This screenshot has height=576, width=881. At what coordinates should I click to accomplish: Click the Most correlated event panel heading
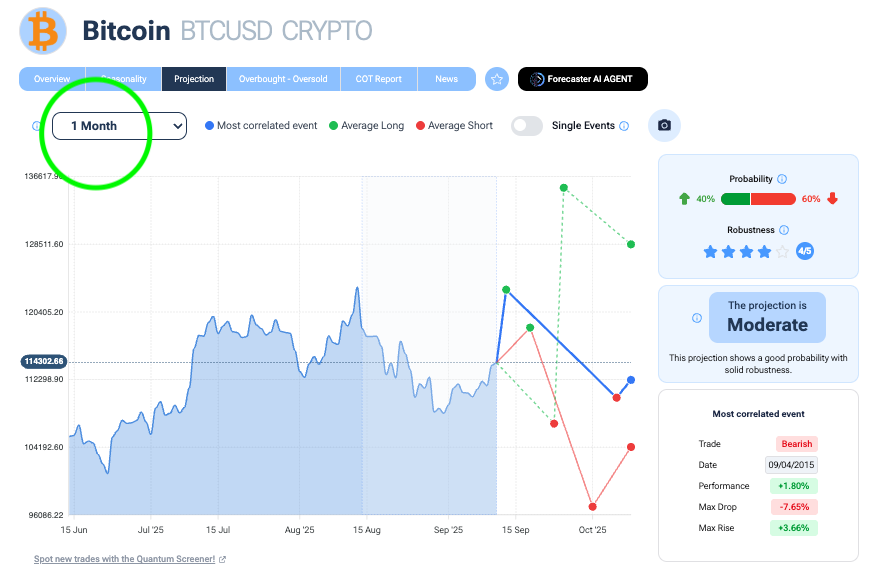(759, 414)
